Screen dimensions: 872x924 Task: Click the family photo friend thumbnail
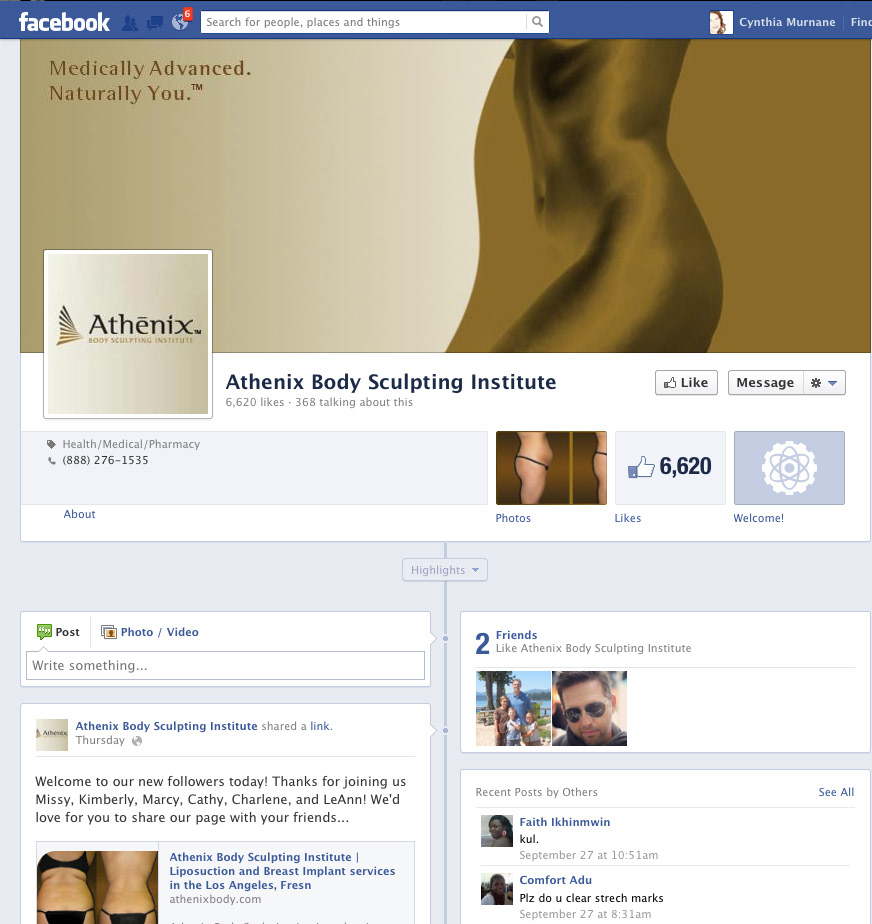pos(513,708)
